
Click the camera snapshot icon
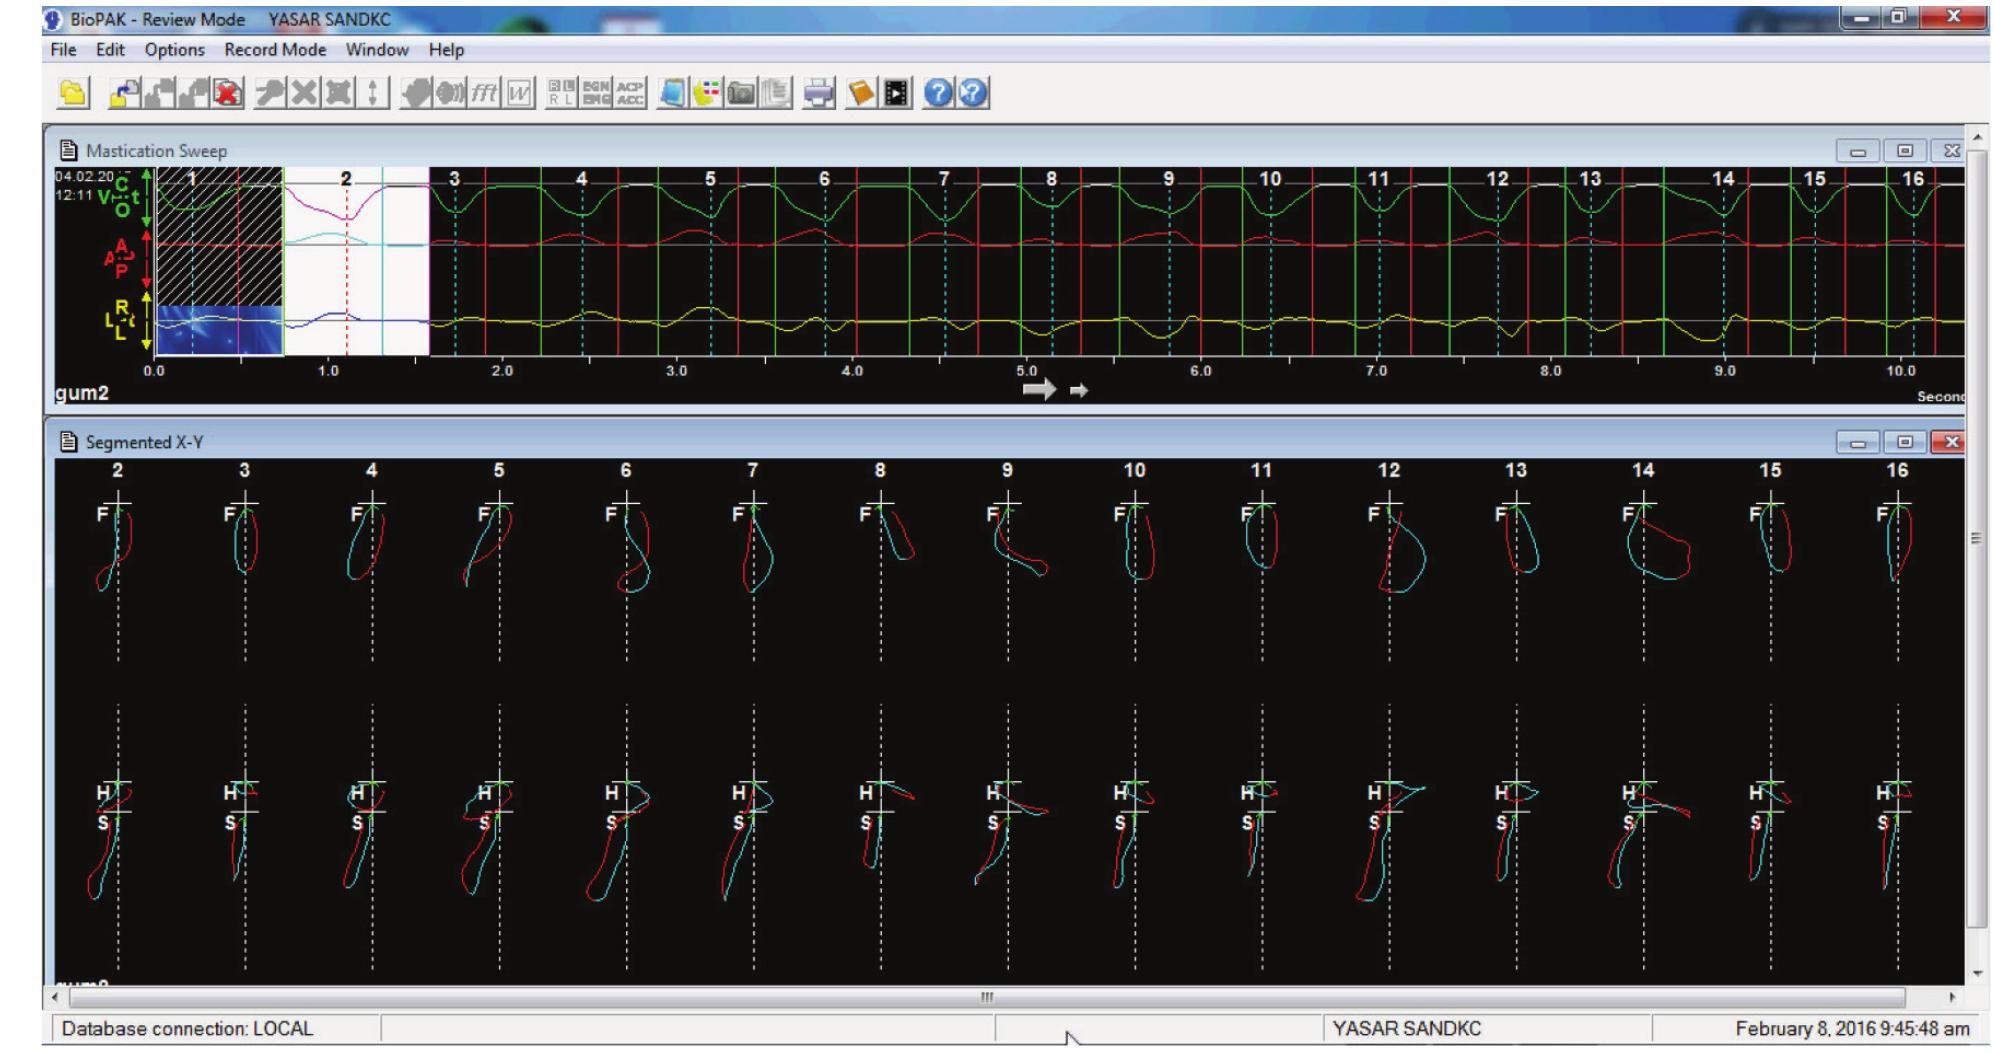pyautogui.click(x=741, y=93)
